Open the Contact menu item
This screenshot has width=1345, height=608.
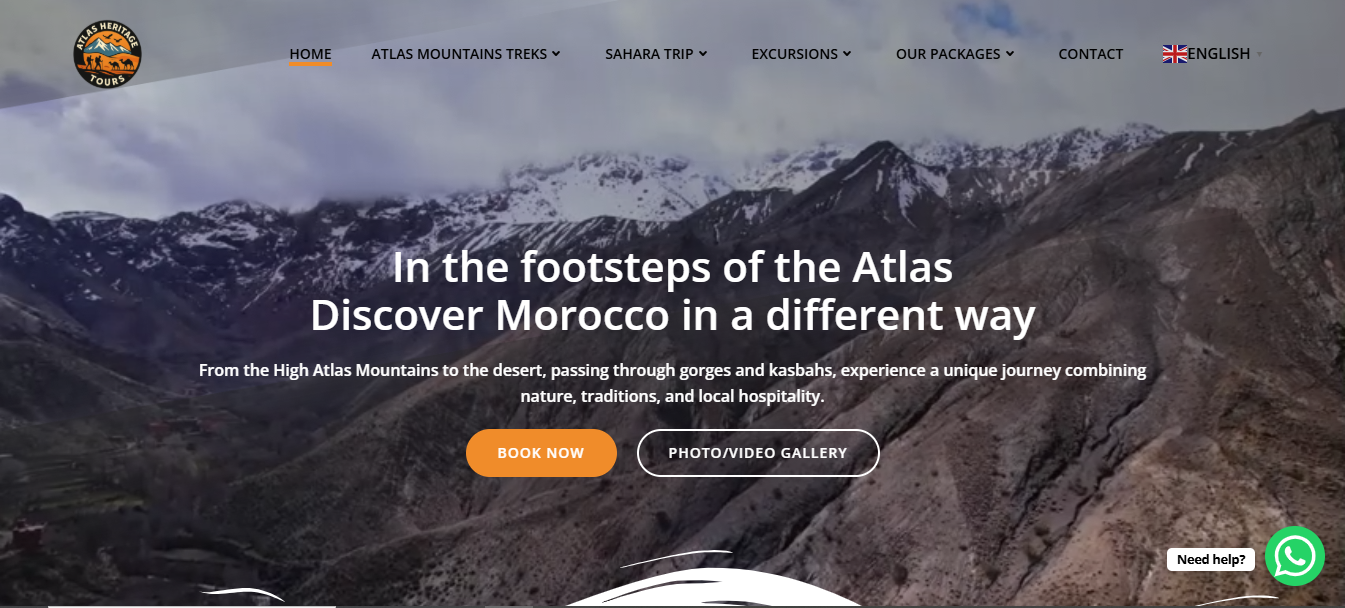click(1091, 54)
